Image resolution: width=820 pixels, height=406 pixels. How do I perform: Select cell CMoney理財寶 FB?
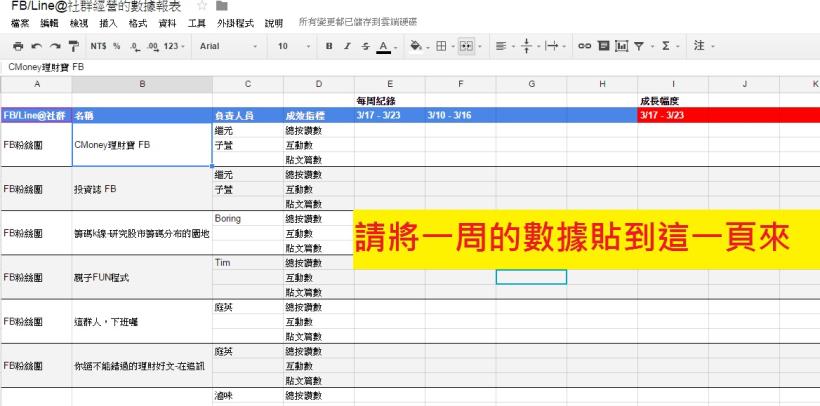point(142,145)
